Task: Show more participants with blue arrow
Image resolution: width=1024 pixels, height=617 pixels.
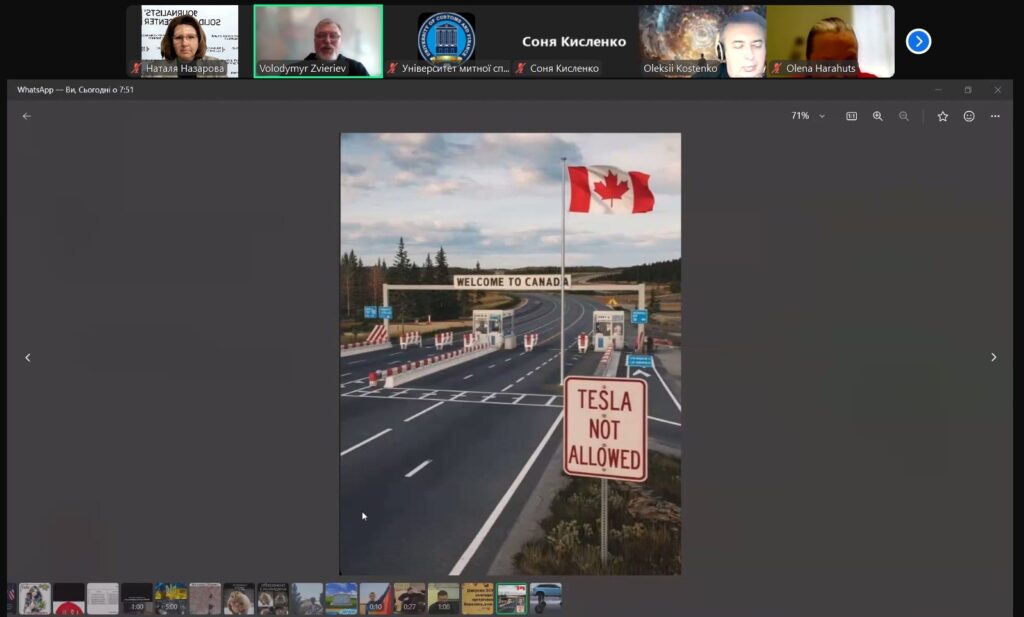Action: (918, 41)
